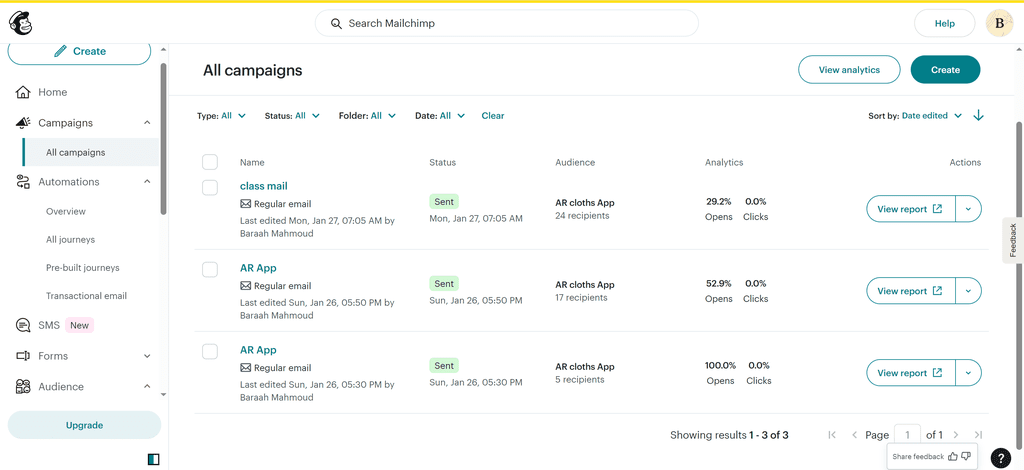Click the page number input
This screenshot has width=1024, height=470.
tap(908, 435)
